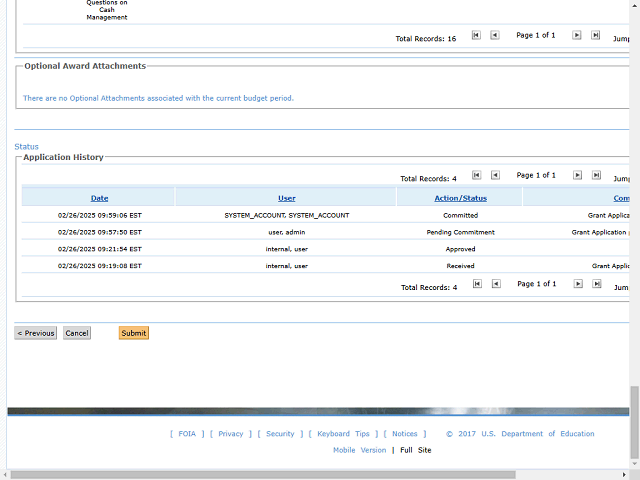Click first-page icon below Application History table
The width and height of the screenshot is (640, 480).
pos(476,284)
